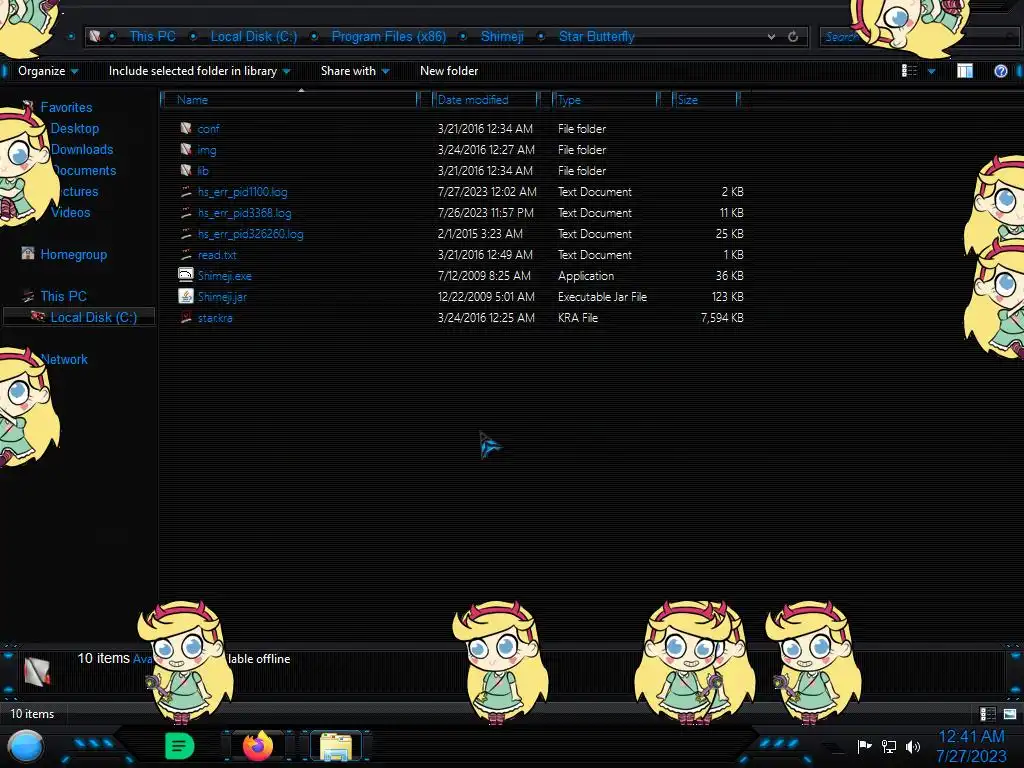Select hs_err_pid3368.log file icon
The height and width of the screenshot is (768, 1024).
click(186, 213)
